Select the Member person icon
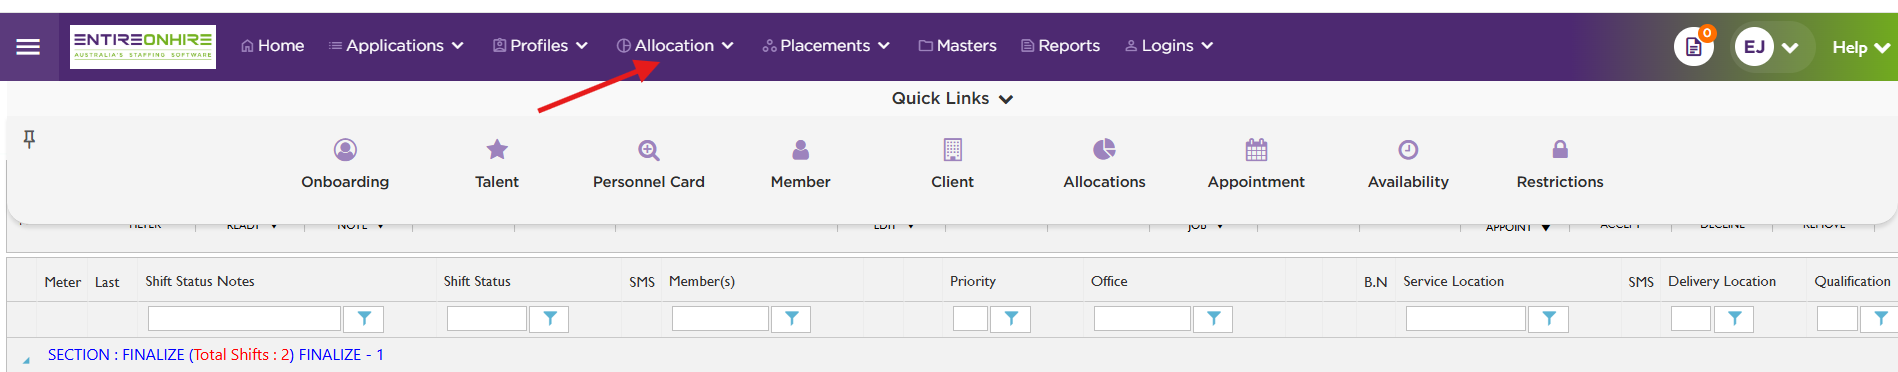The image size is (1898, 372). click(x=801, y=150)
